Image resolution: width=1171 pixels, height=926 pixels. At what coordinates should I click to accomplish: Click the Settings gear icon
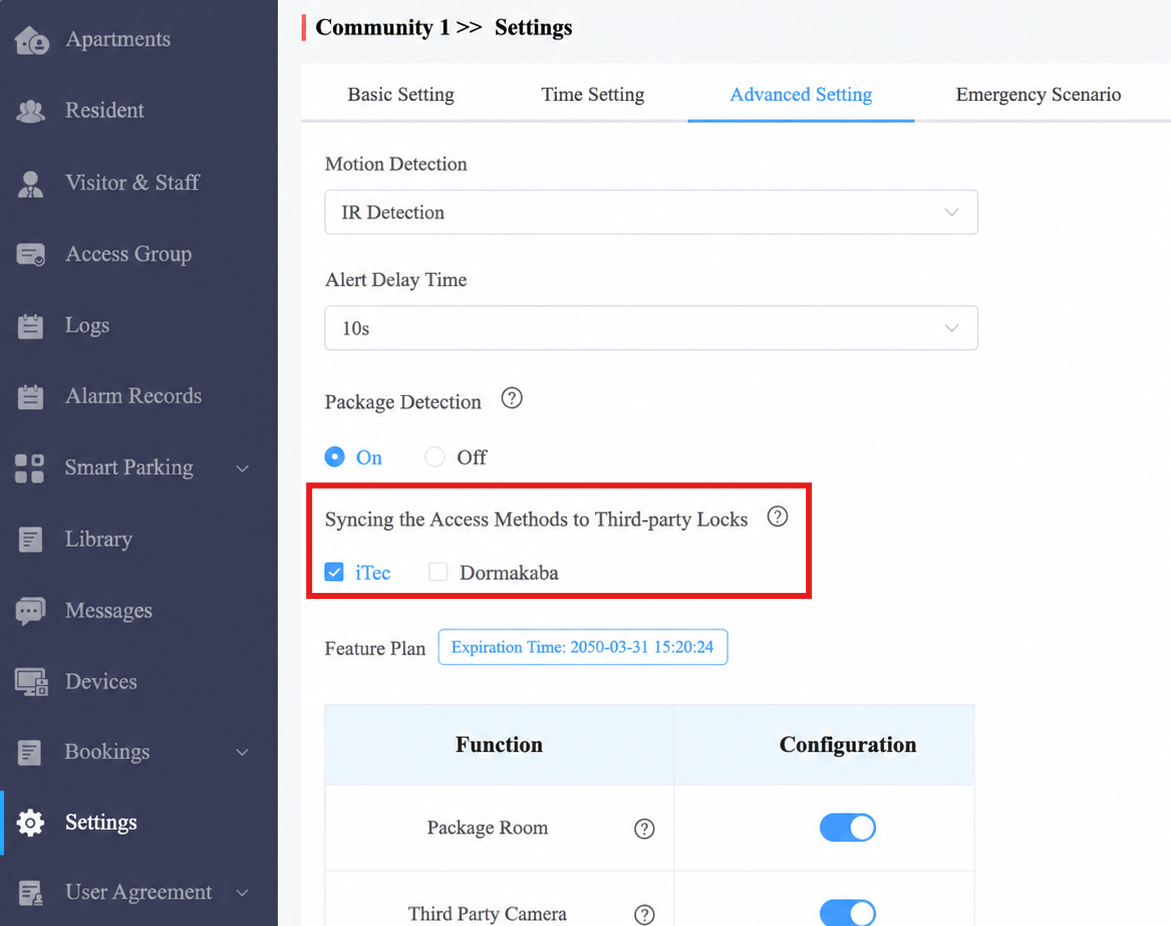(x=30, y=823)
